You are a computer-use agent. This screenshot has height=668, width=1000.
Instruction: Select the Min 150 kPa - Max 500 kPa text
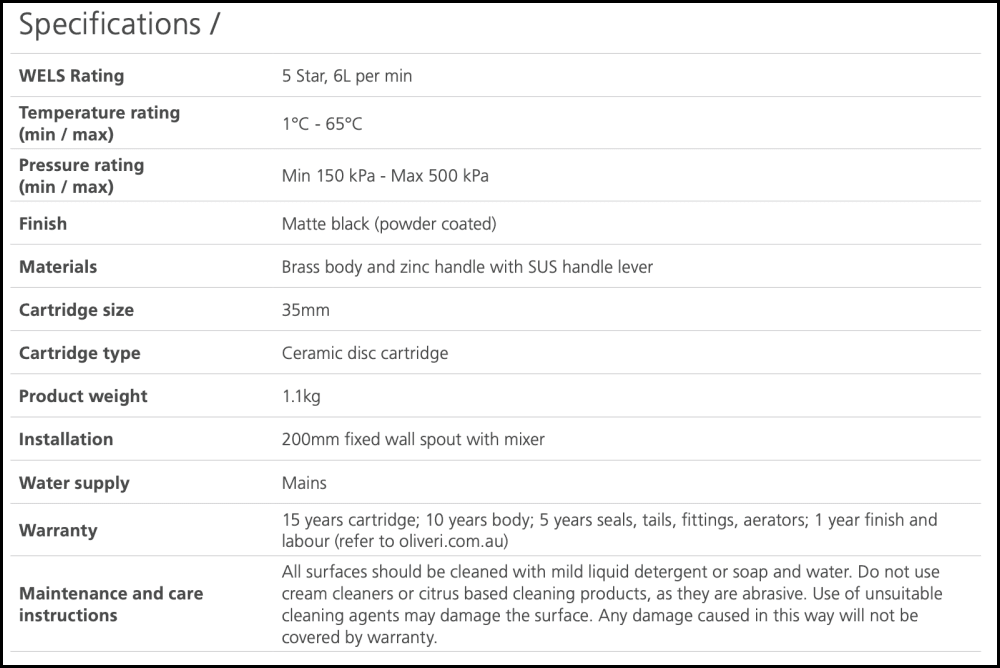coord(385,176)
